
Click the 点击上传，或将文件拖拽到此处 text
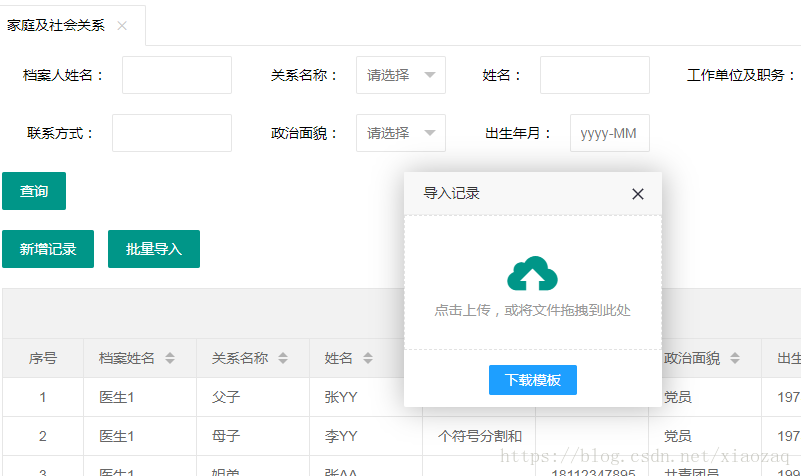coord(532,311)
